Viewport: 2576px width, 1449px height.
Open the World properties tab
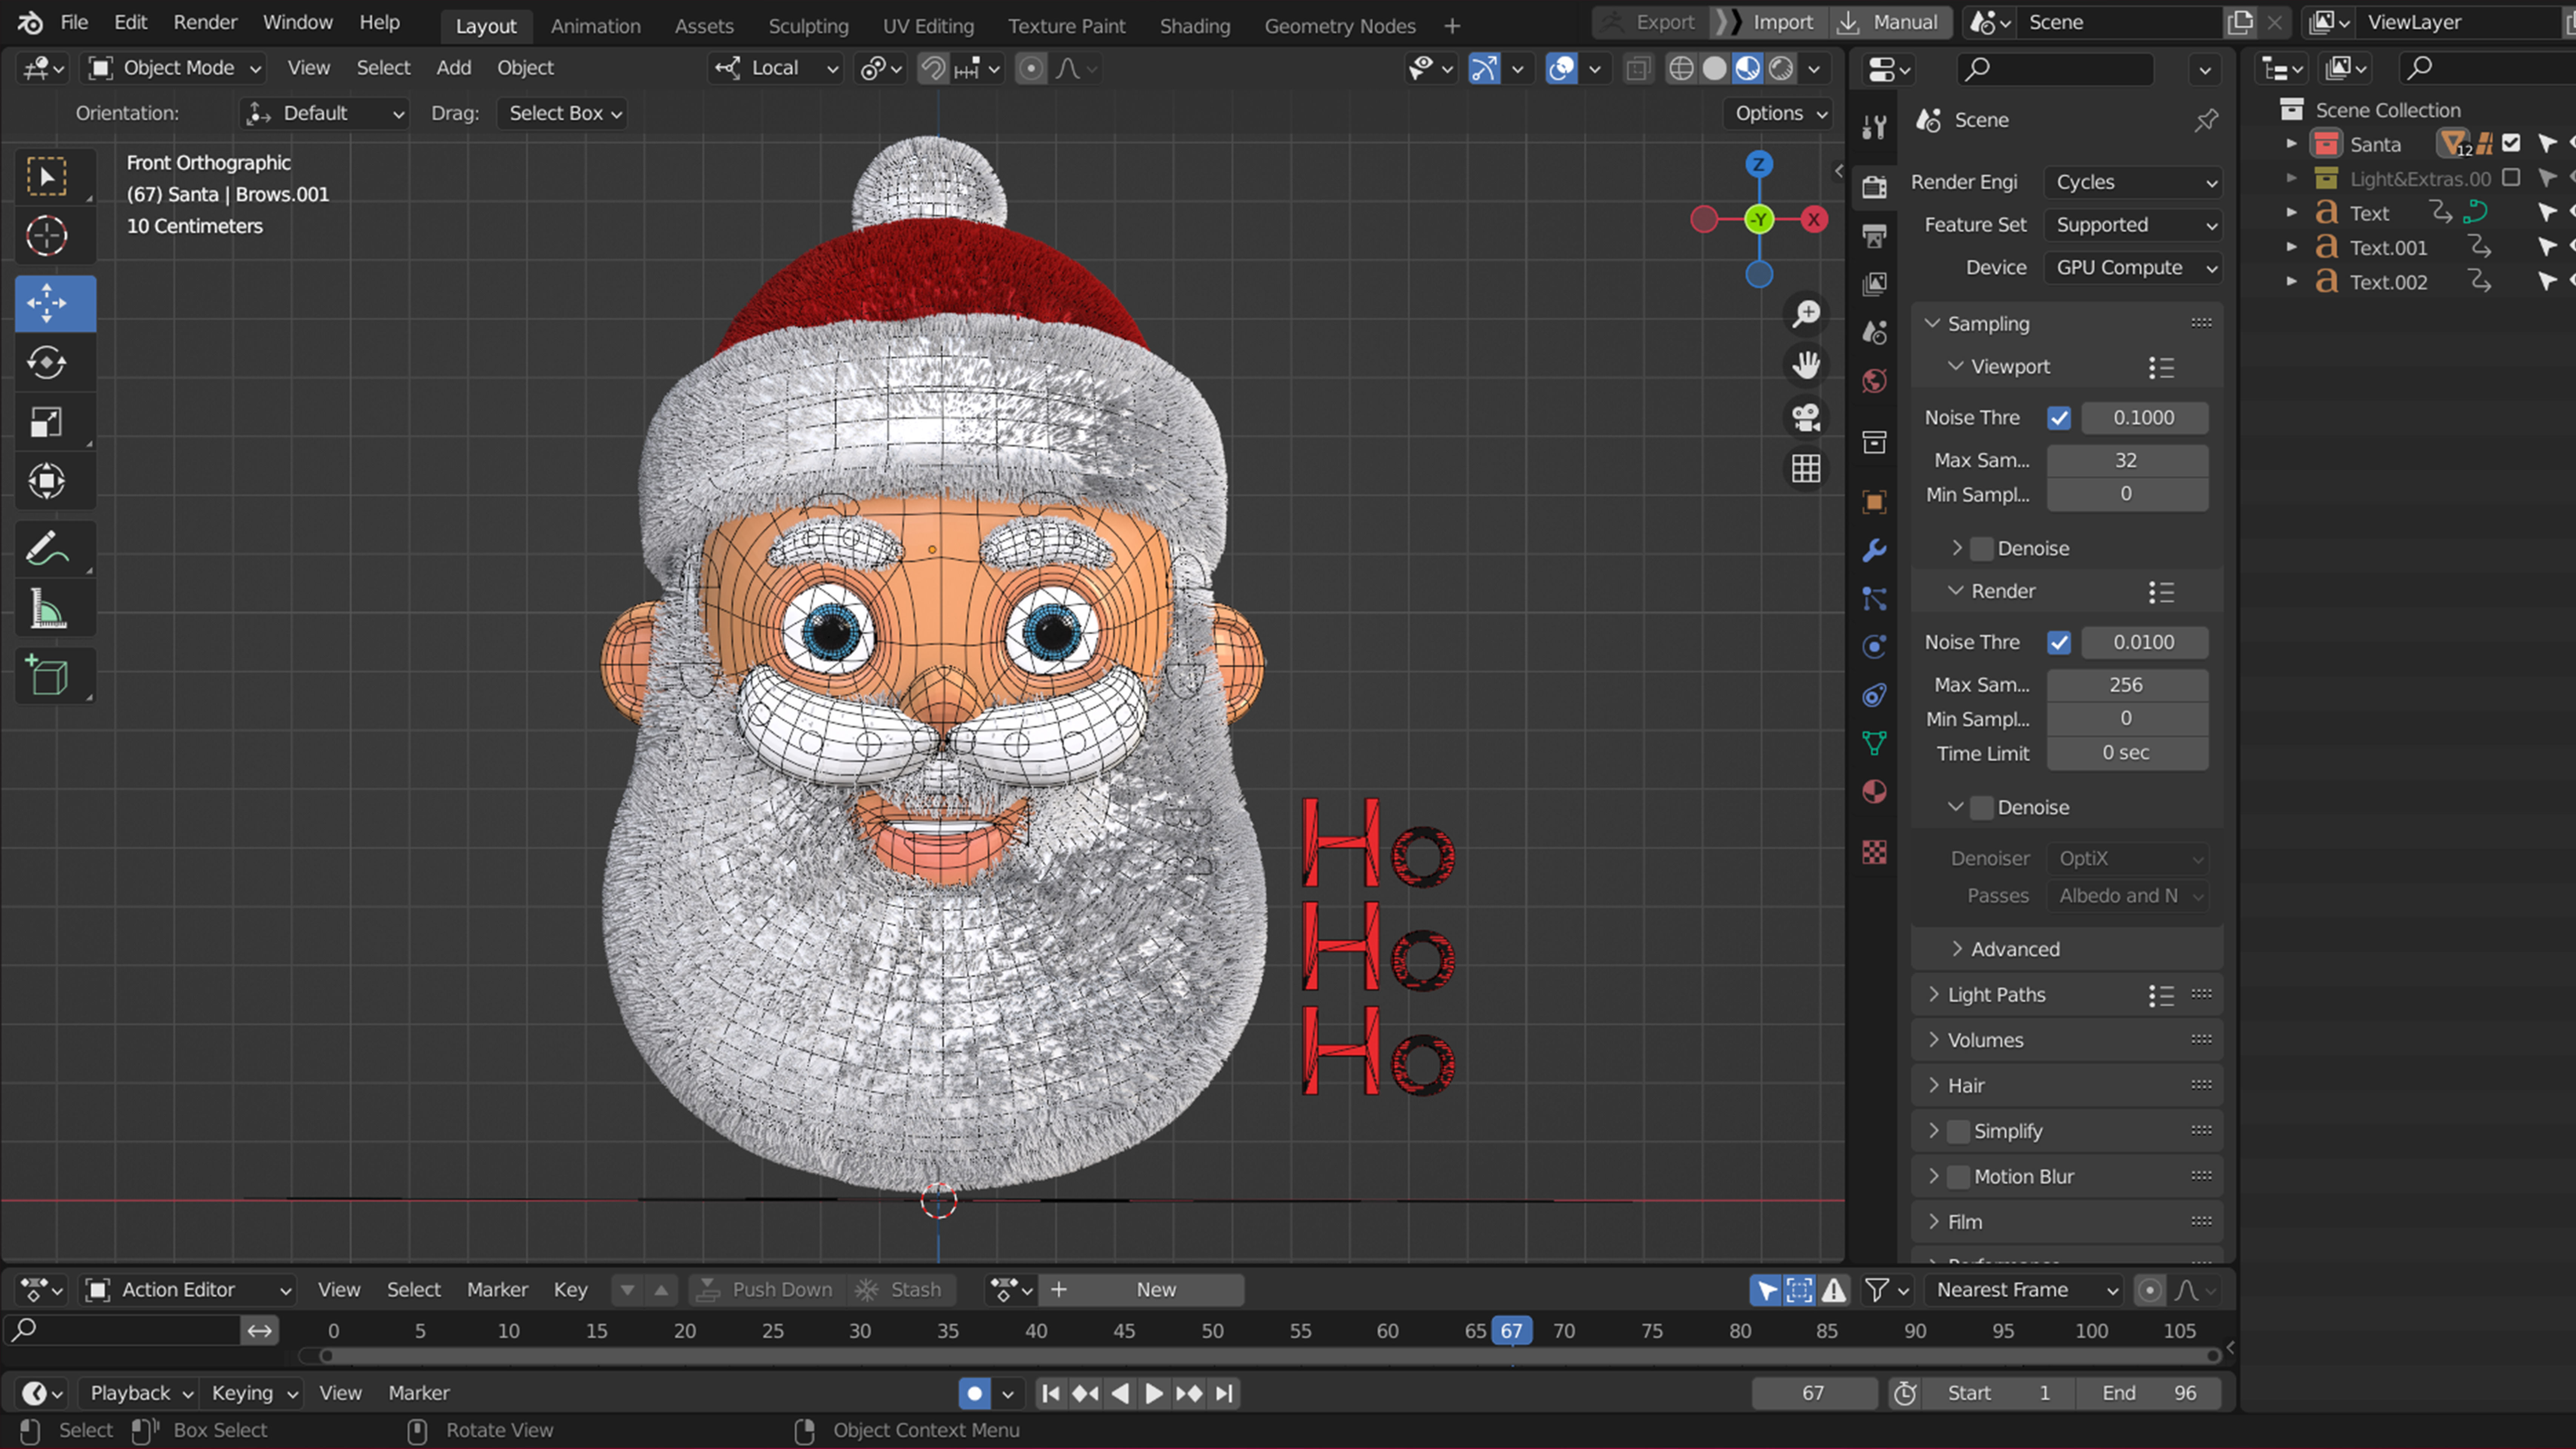pos(1875,381)
